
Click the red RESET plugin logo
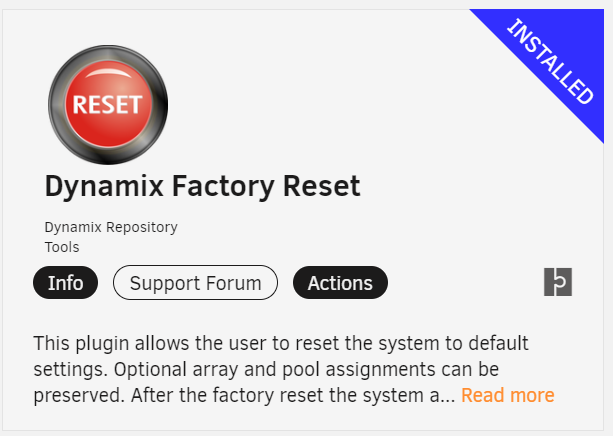[x=108, y=105]
